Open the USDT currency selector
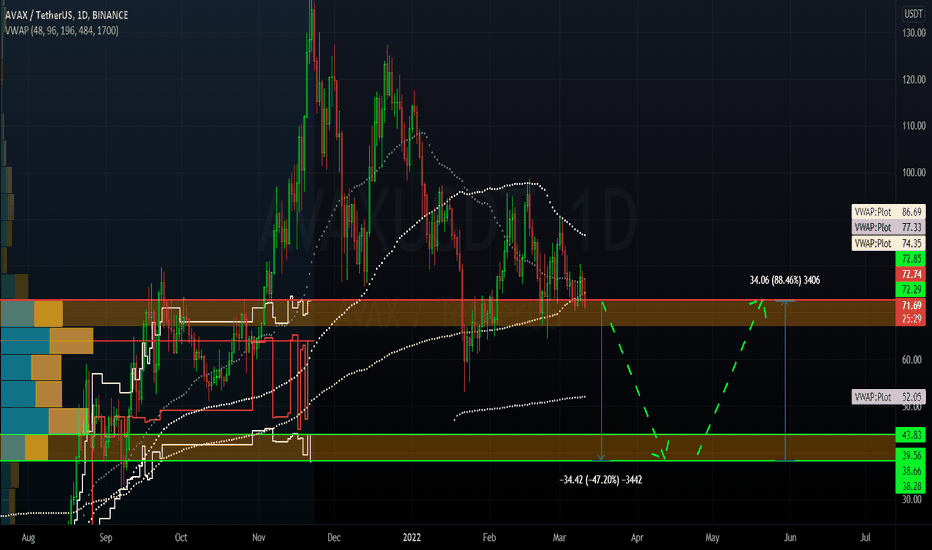The height and width of the screenshot is (550, 932). tap(913, 14)
